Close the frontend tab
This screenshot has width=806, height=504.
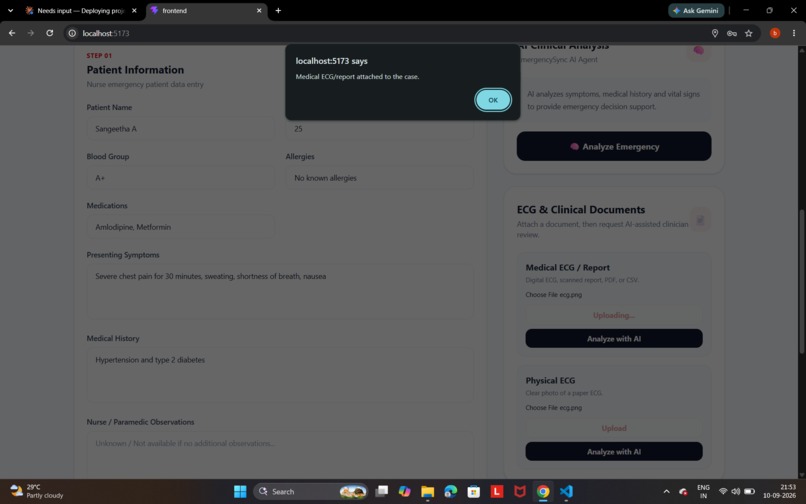(259, 10)
